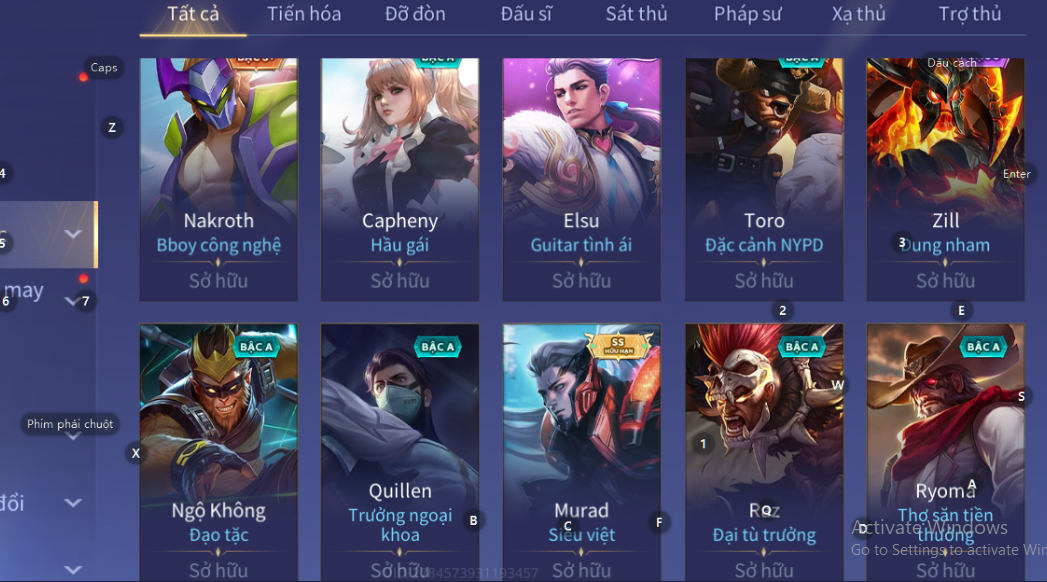The image size is (1047, 582).
Task: Select the Nakroth Bboy công nghệ skin card
Action: coord(218,179)
